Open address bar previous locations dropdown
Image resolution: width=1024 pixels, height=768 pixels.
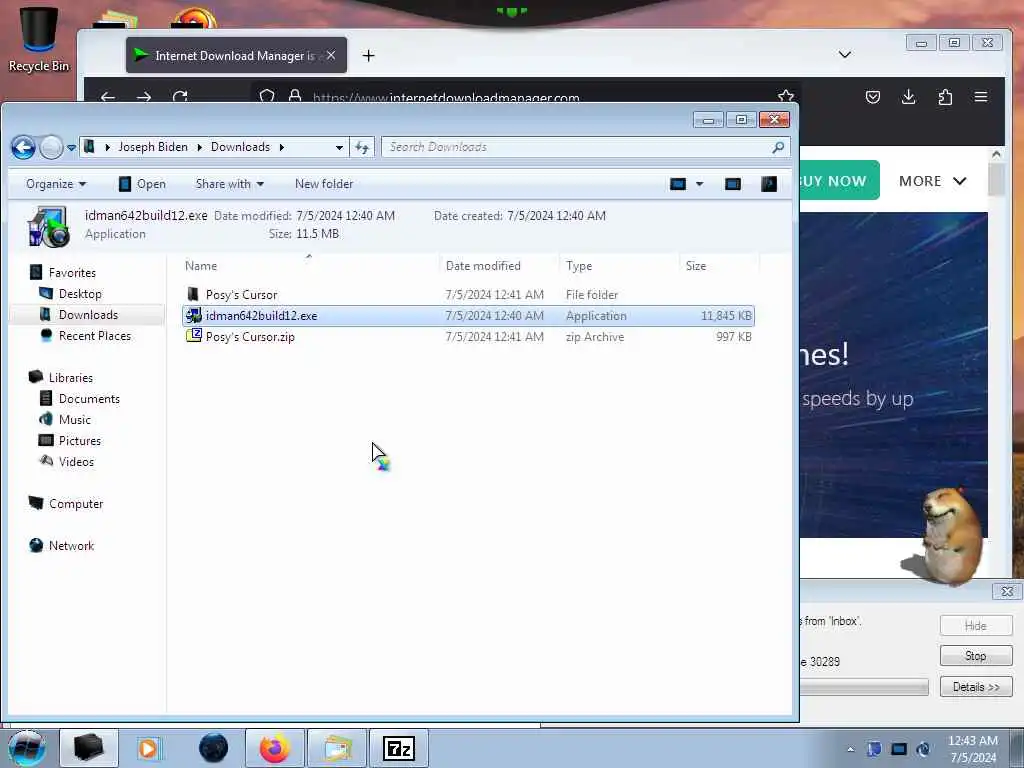[x=339, y=148]
